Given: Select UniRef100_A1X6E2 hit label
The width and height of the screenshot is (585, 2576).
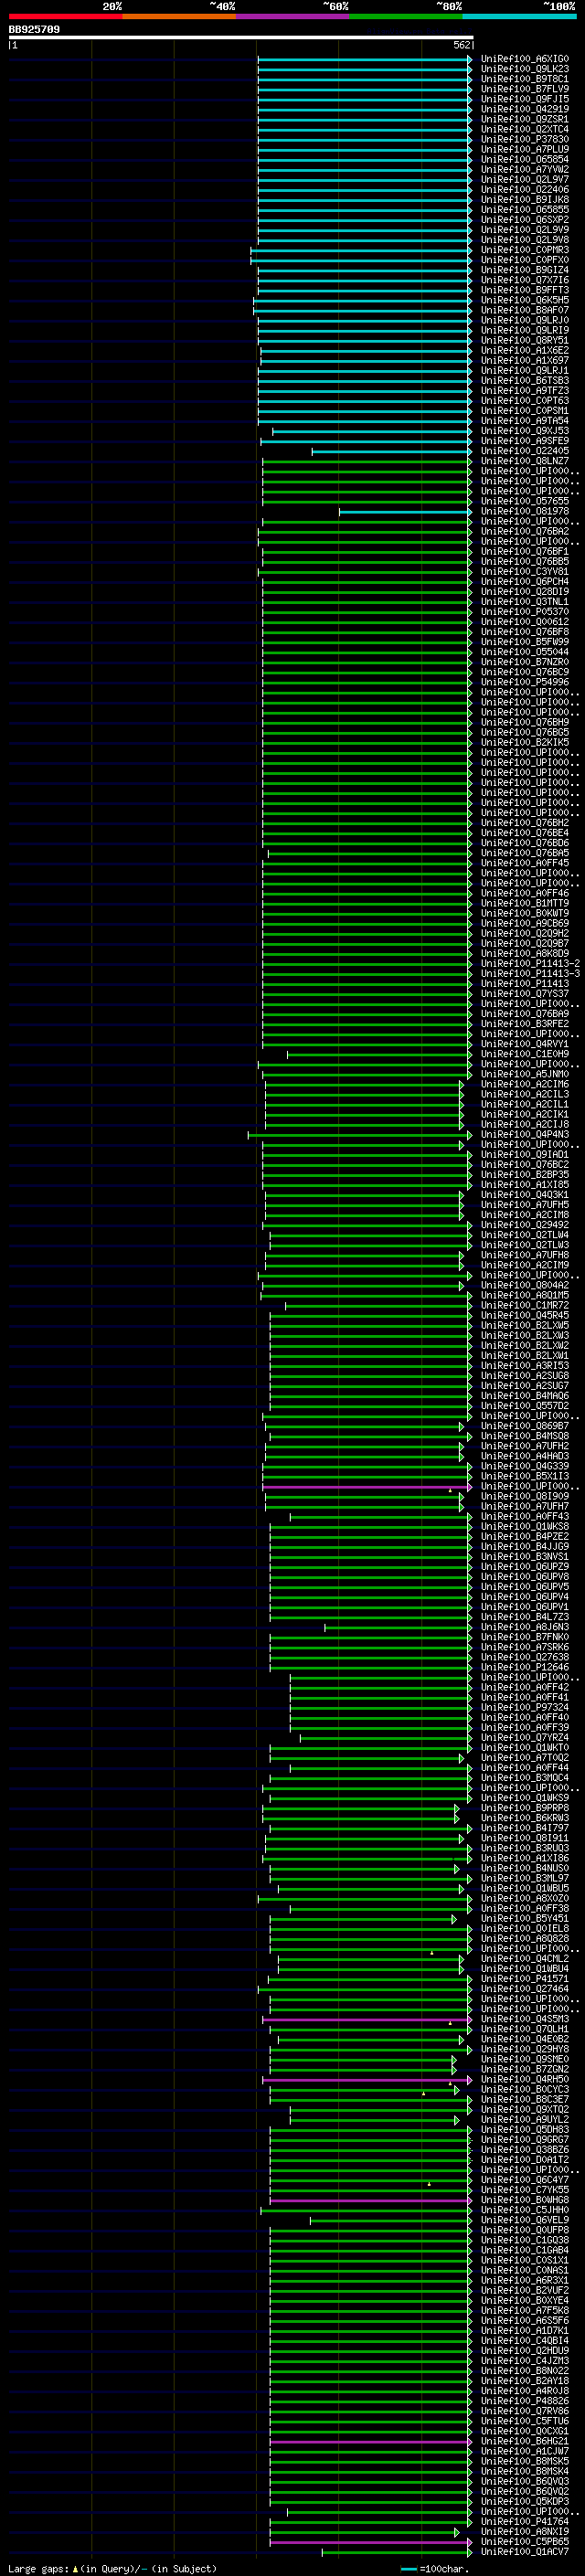Looking at the screenshot, I should coord(525,351).
